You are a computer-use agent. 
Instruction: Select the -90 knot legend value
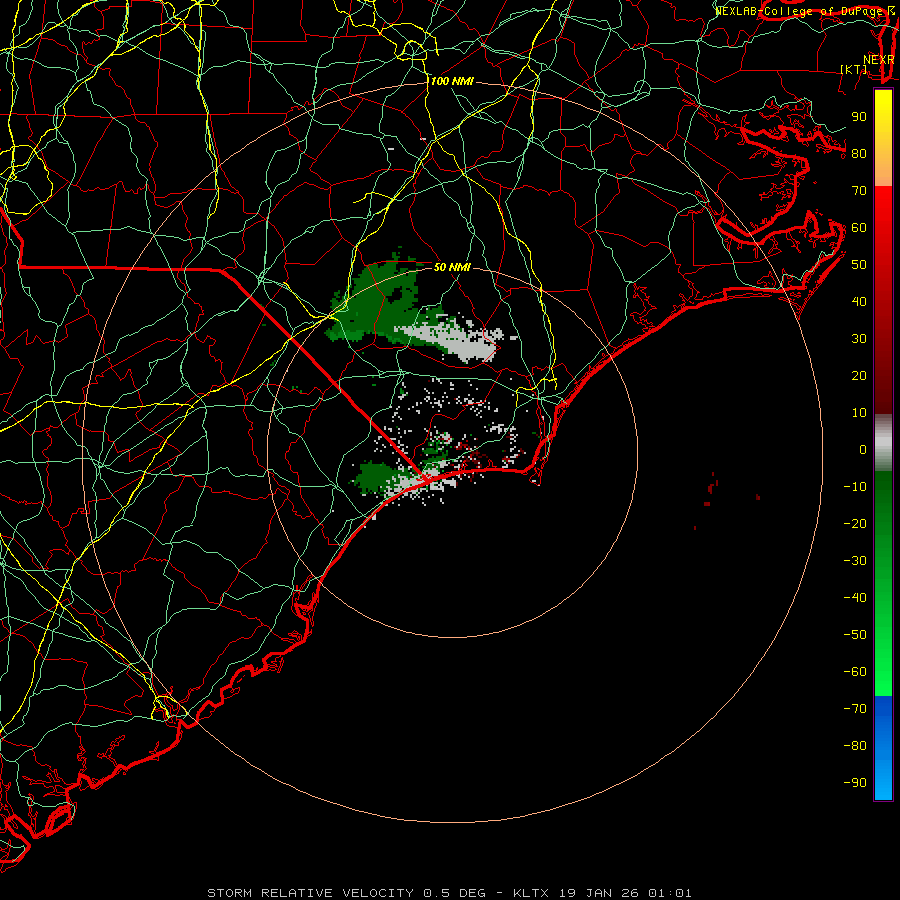(x=855, y=783)
